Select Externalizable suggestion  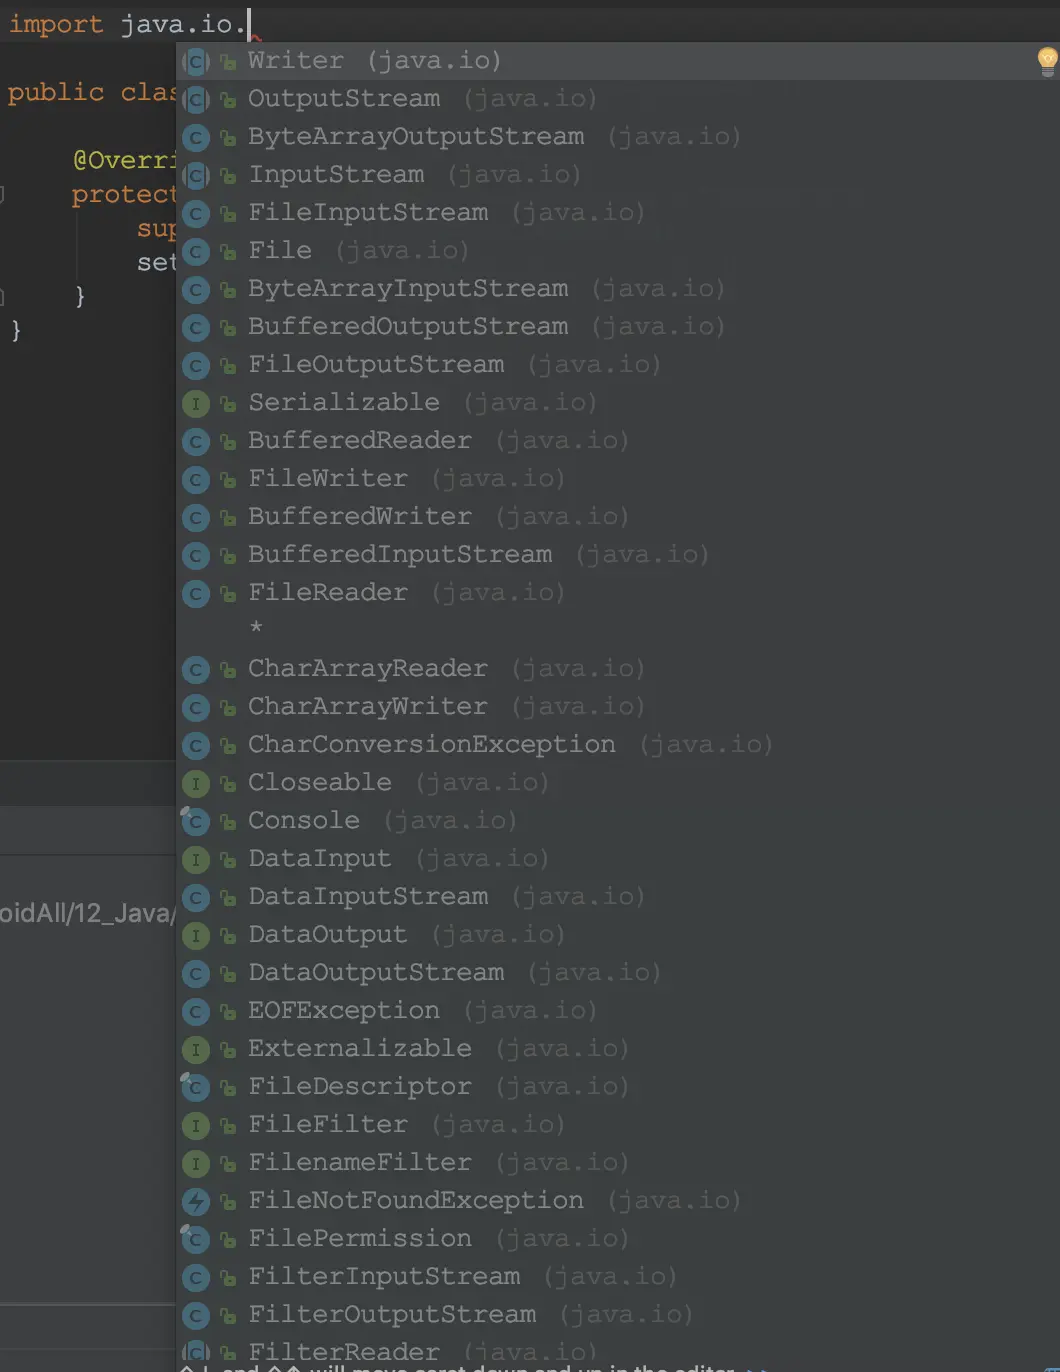coord(618,1049)
